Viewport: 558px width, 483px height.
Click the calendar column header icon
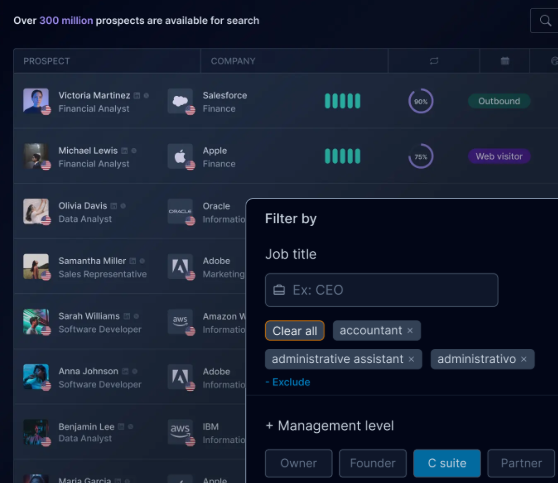click(505, 61)
